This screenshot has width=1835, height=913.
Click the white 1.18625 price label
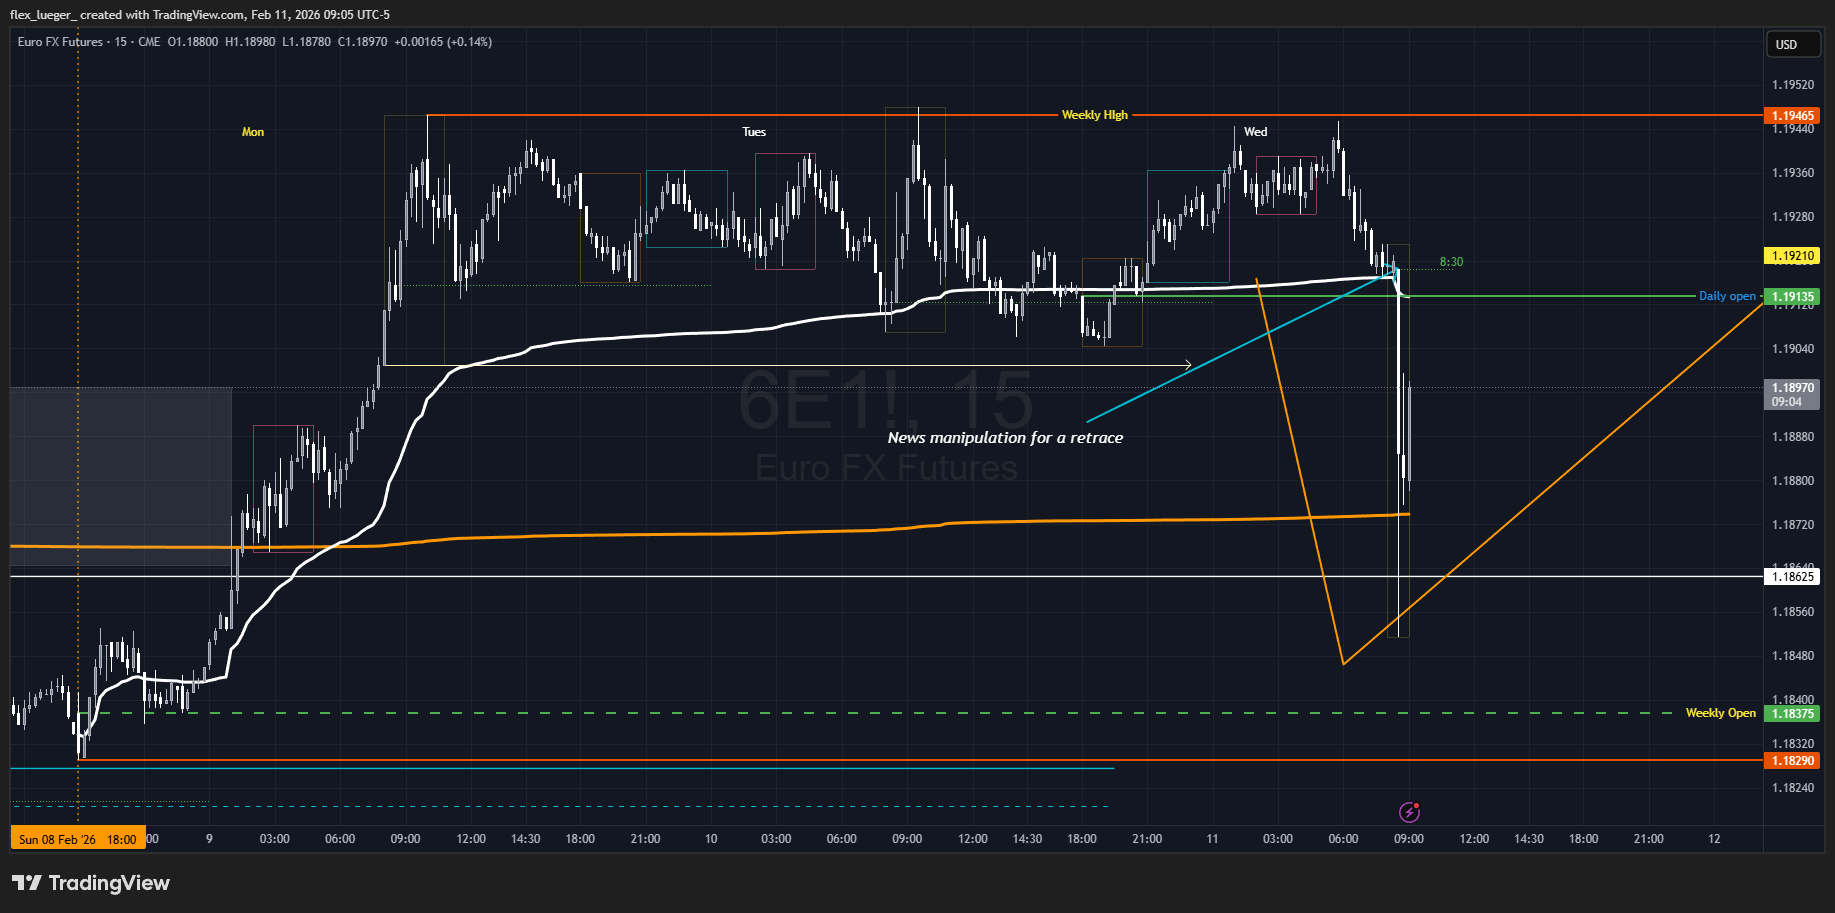pyautogui.click(x=1791, y=577)
